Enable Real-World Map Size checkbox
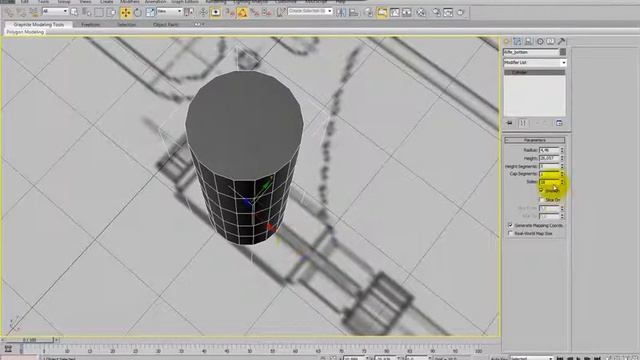The height and width of the screenshot is (360, 640). pyautogui.click(x=510, y=233)
